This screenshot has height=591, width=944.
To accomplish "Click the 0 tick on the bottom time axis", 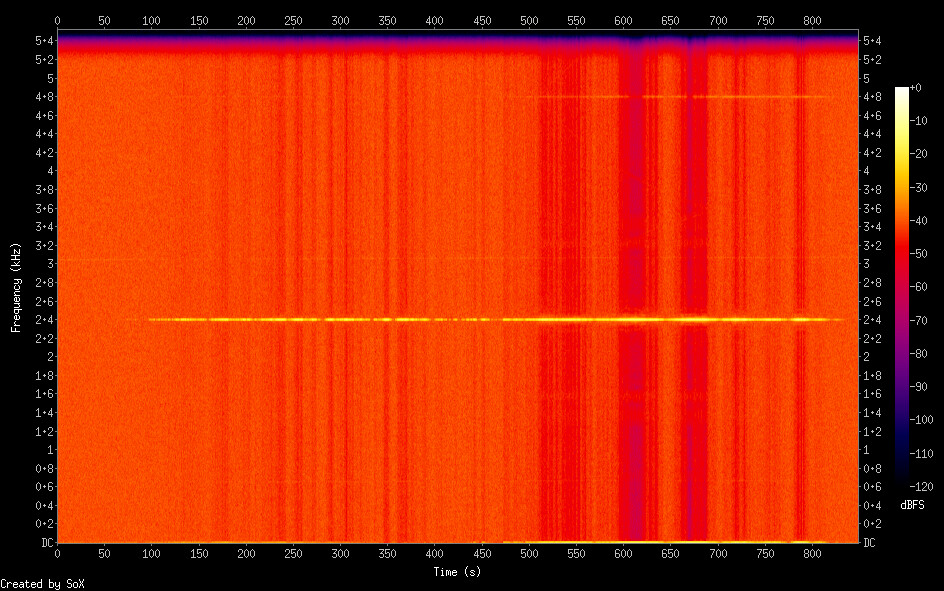I will point(57,553).
